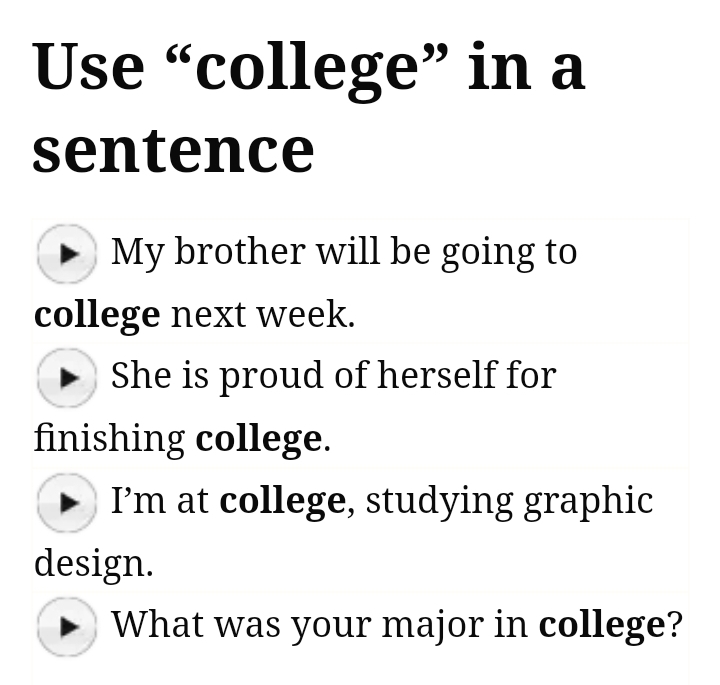Click the word "finishing"
The width and height of the screenshot is (720, 685).
point(109,438)
